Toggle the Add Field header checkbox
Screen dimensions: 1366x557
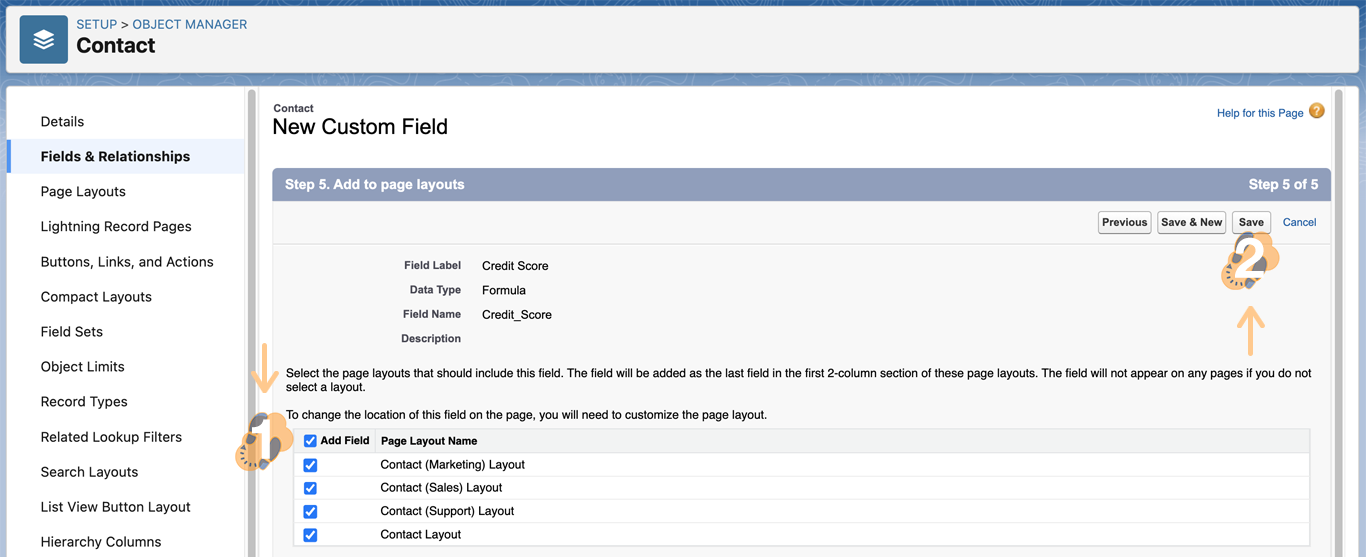tap(310, 441)
